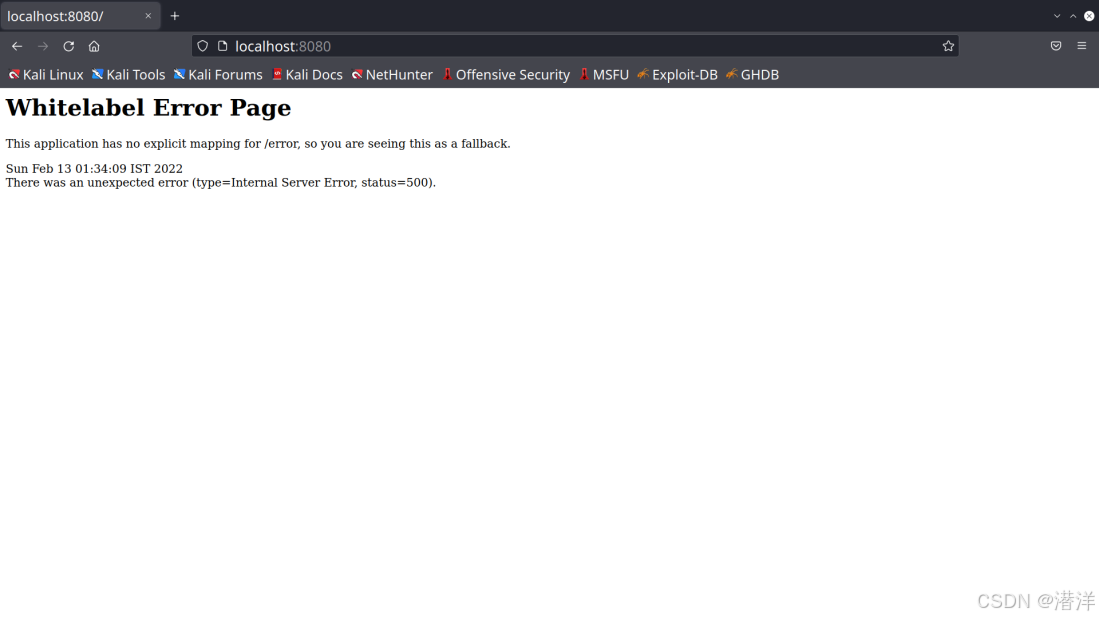
Task: Restore the browser window with caret button
Action: [1073, 16]
